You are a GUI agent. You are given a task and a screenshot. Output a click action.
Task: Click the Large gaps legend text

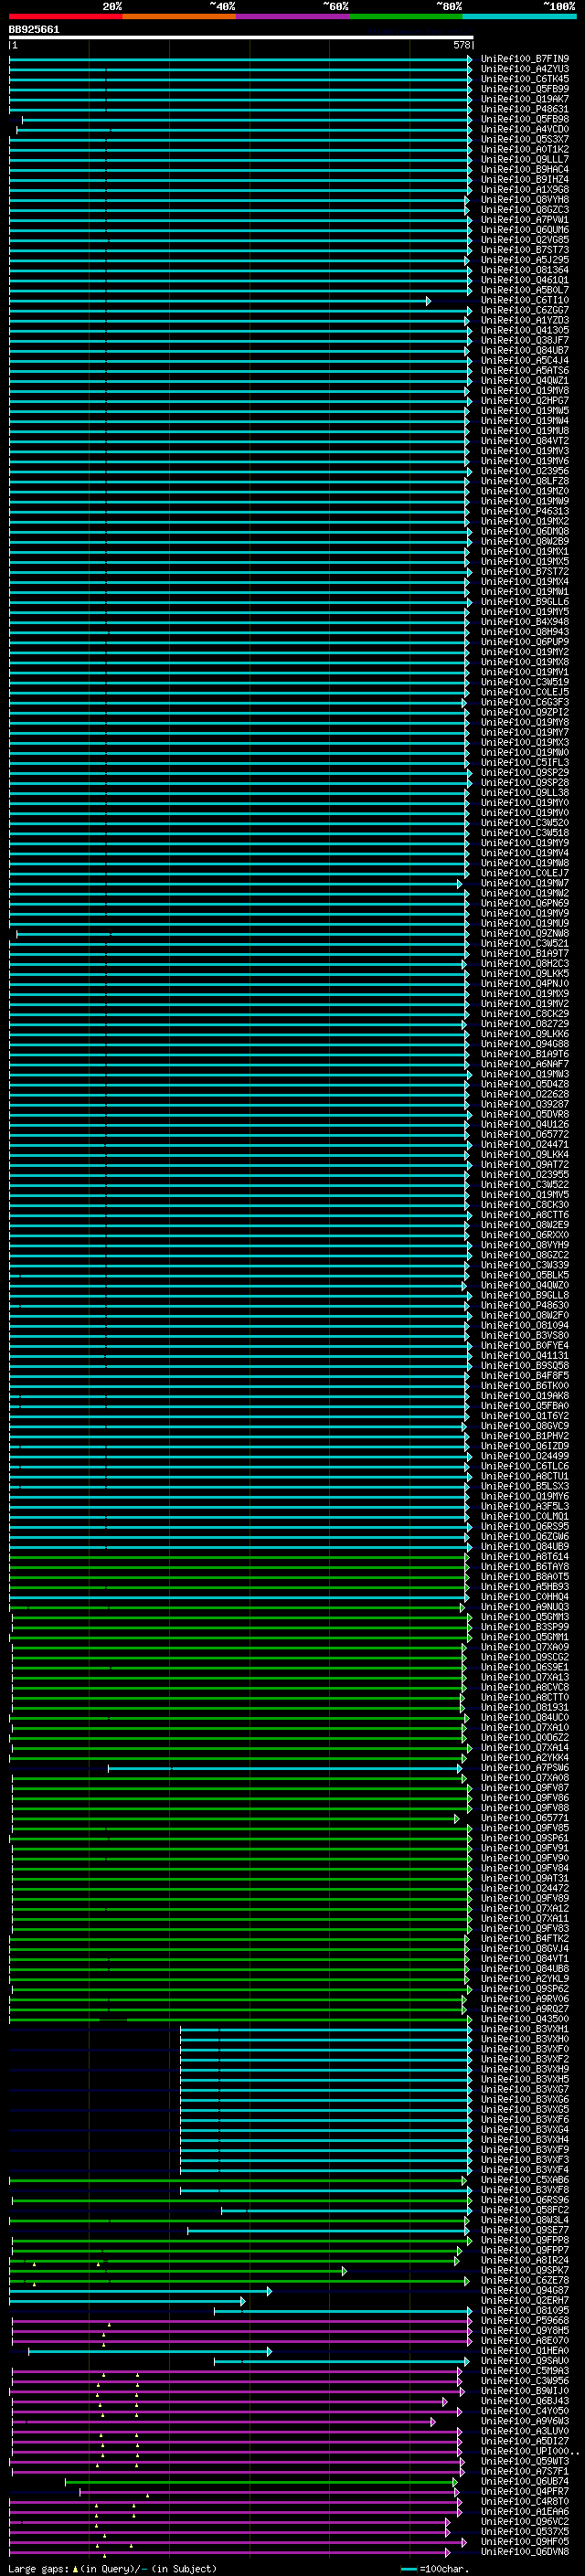point(112,2568)
